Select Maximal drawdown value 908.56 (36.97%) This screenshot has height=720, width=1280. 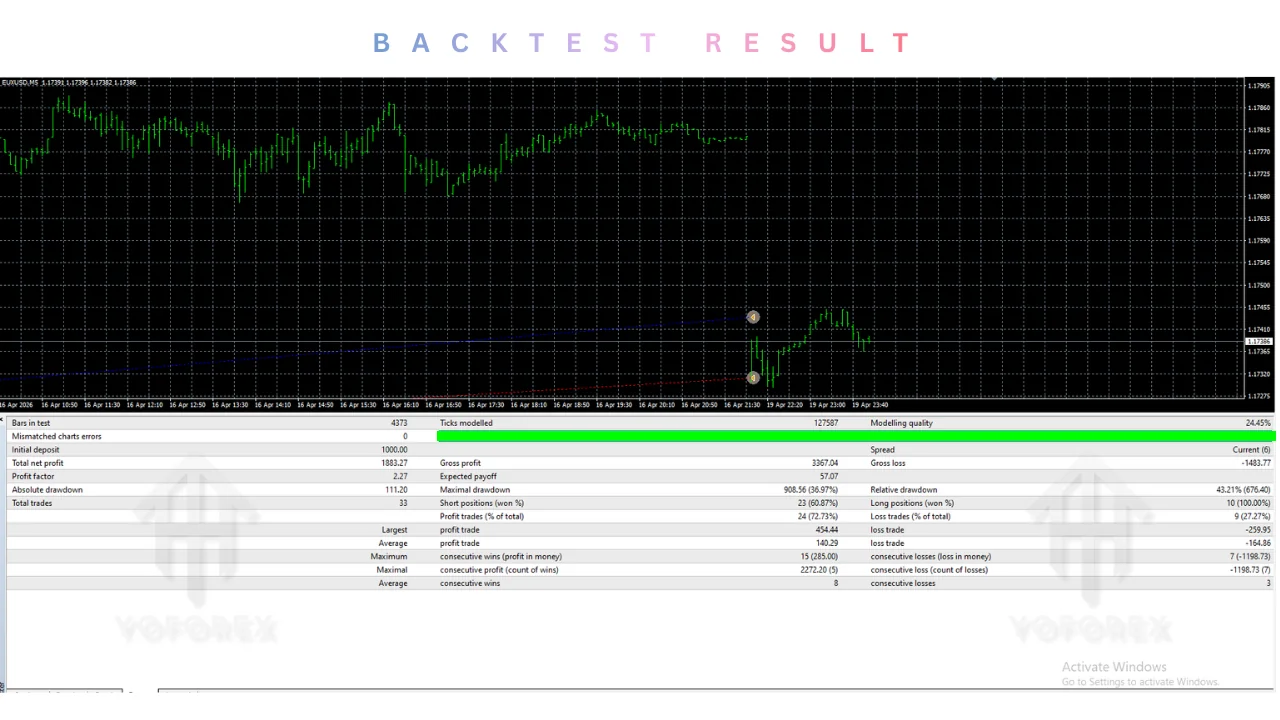[811, 490]
